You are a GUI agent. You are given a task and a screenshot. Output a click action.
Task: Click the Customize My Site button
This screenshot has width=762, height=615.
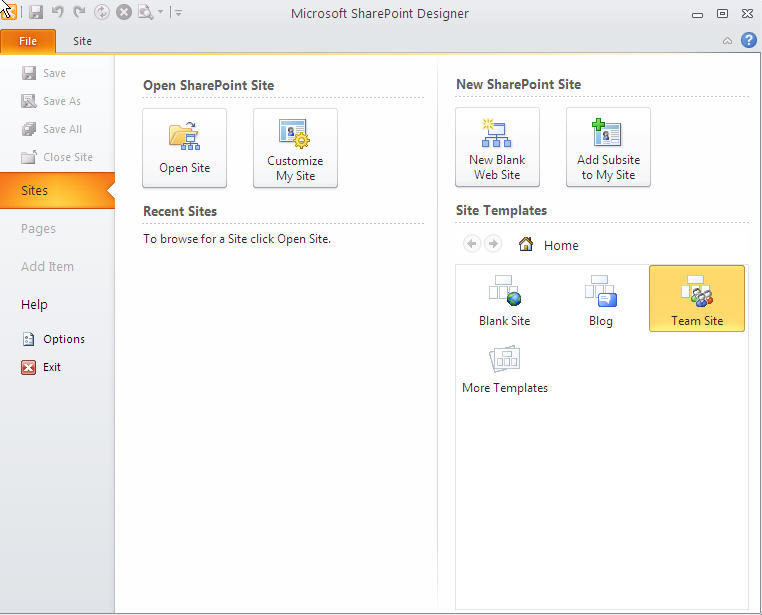pyautogui.click(x=295, y=148)
